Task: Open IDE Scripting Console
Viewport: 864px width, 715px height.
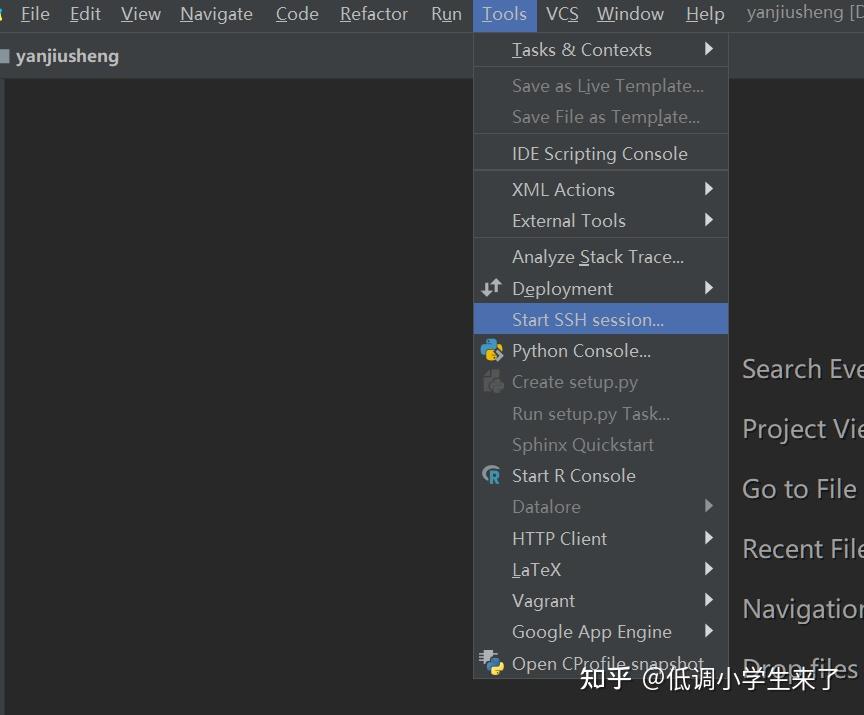Action: pyautogui.click(x=601, y=153)
